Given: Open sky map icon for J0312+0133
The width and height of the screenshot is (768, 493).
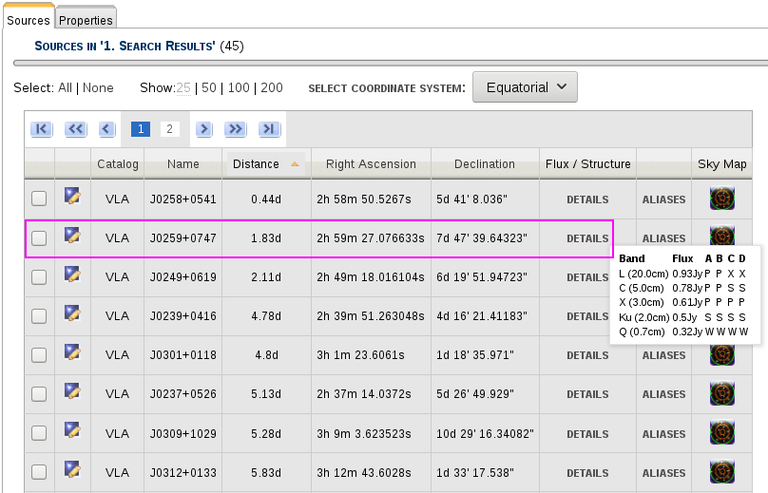Looking at the screenshot, I should coord(721,472).
